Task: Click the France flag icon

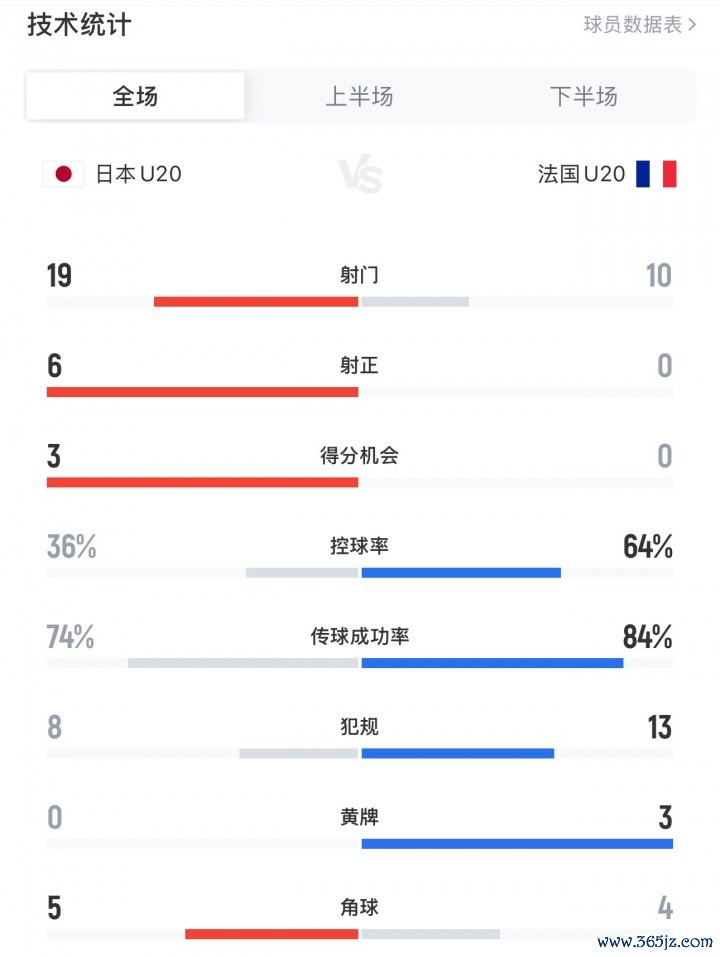Action: click(656, 174)
